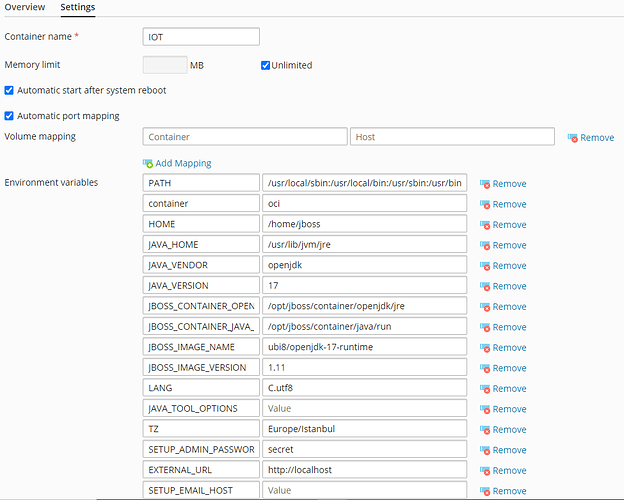Click the HOME value field /home/jboss
624x500 pixels.
365,224
